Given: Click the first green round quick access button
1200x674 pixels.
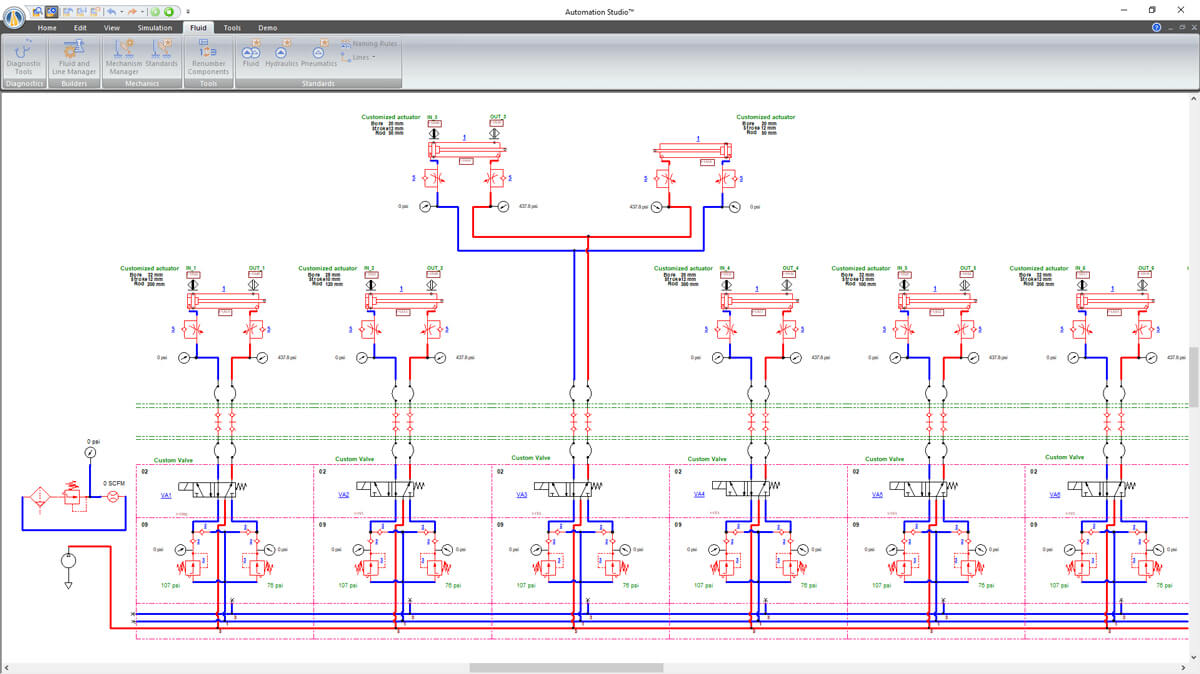Looking at the screenshot, I should point(155,11).
